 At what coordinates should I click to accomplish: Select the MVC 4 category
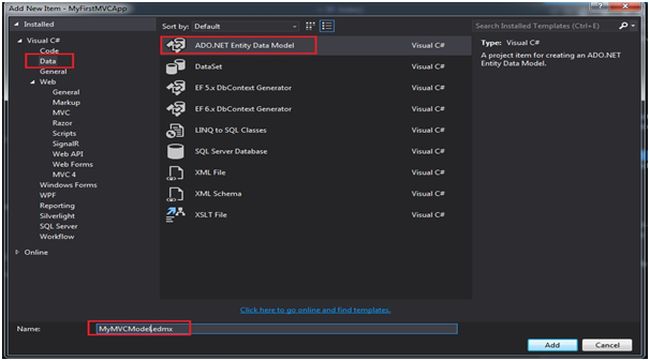64,174
